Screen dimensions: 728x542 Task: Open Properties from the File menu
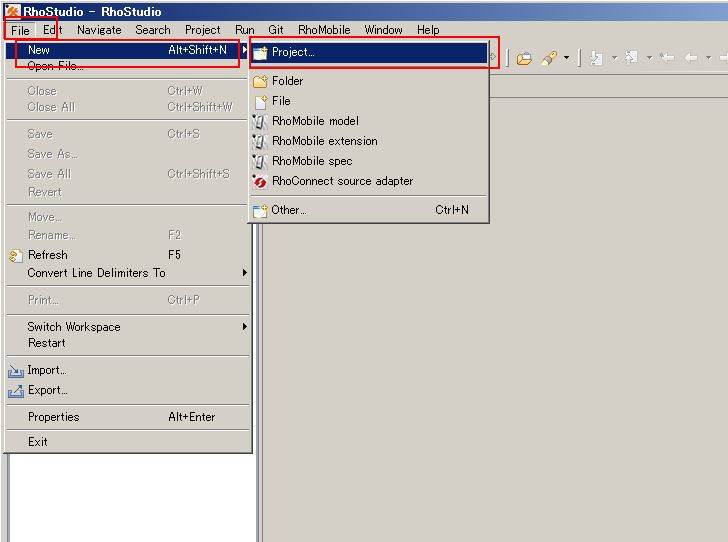click(x=127, y=417)
